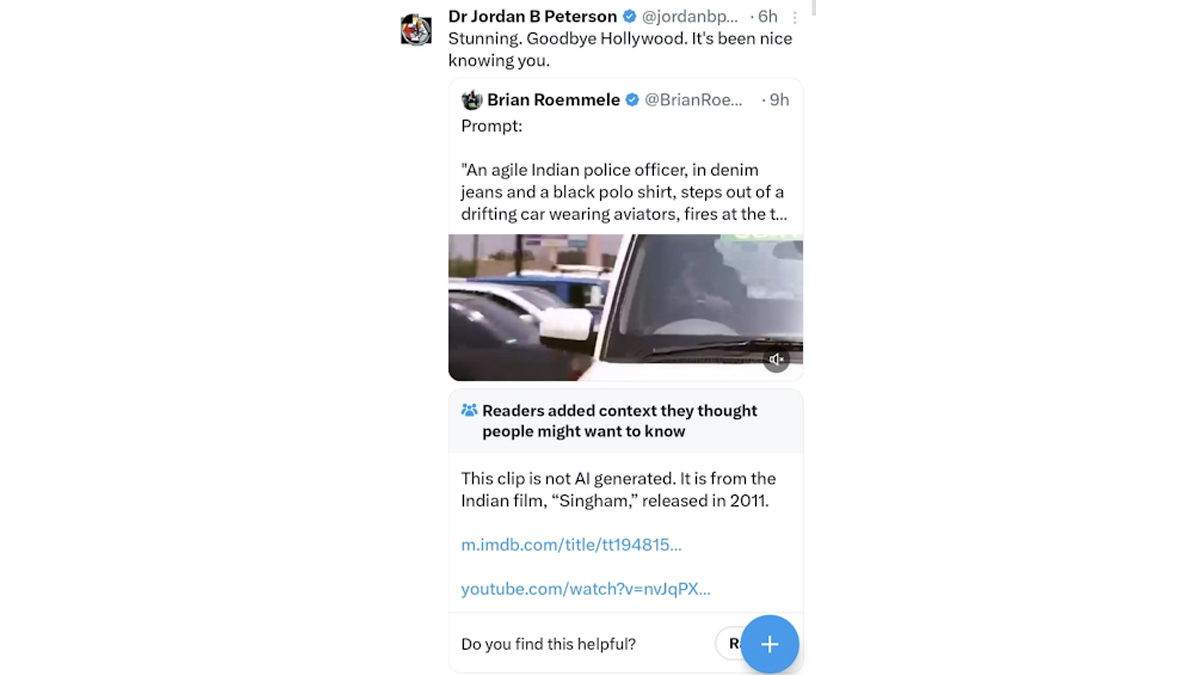Screen dimensions: 1200x675
Task: Click the Brian Roemmele display name
Action: click(554, 100)
